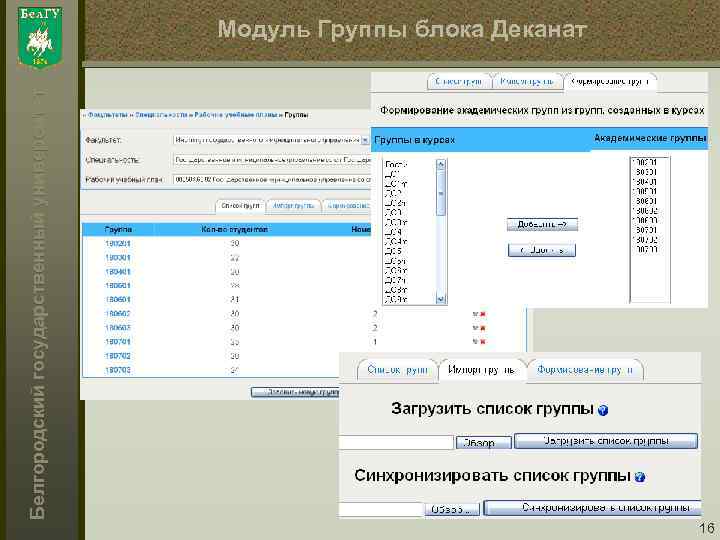
Task: Click up arrow of Группы в курсах list scrollbar
Action: (441, 164)
